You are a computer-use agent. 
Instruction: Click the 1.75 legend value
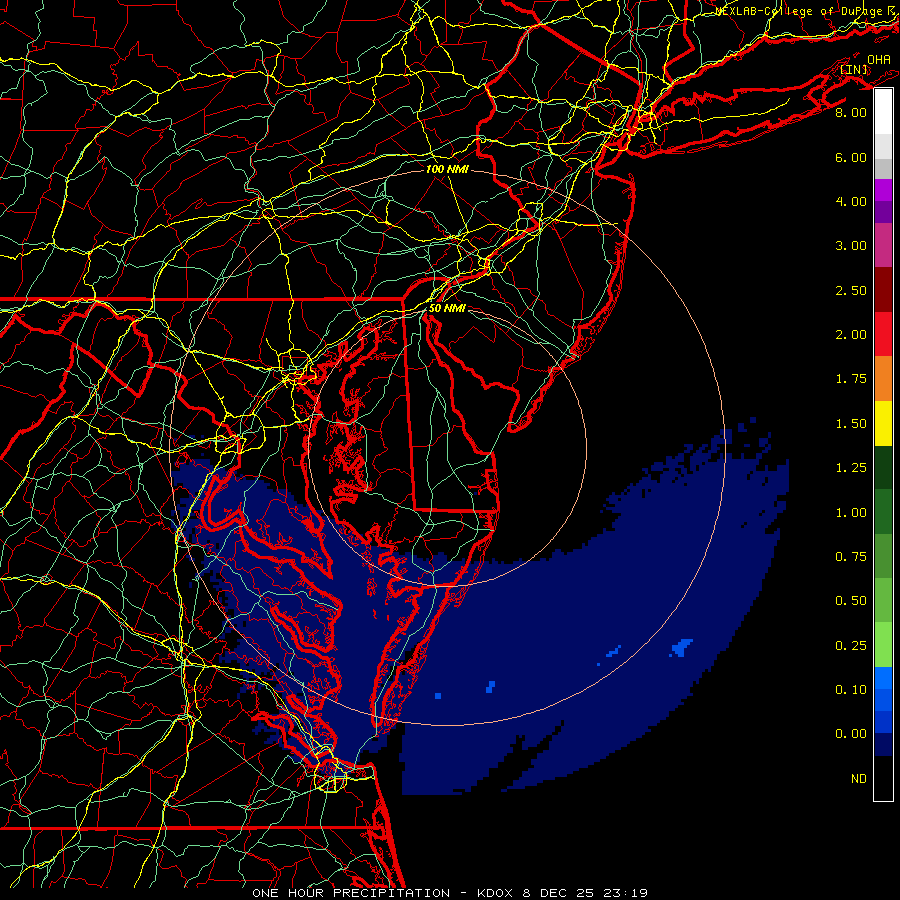[x=851, y=379]
